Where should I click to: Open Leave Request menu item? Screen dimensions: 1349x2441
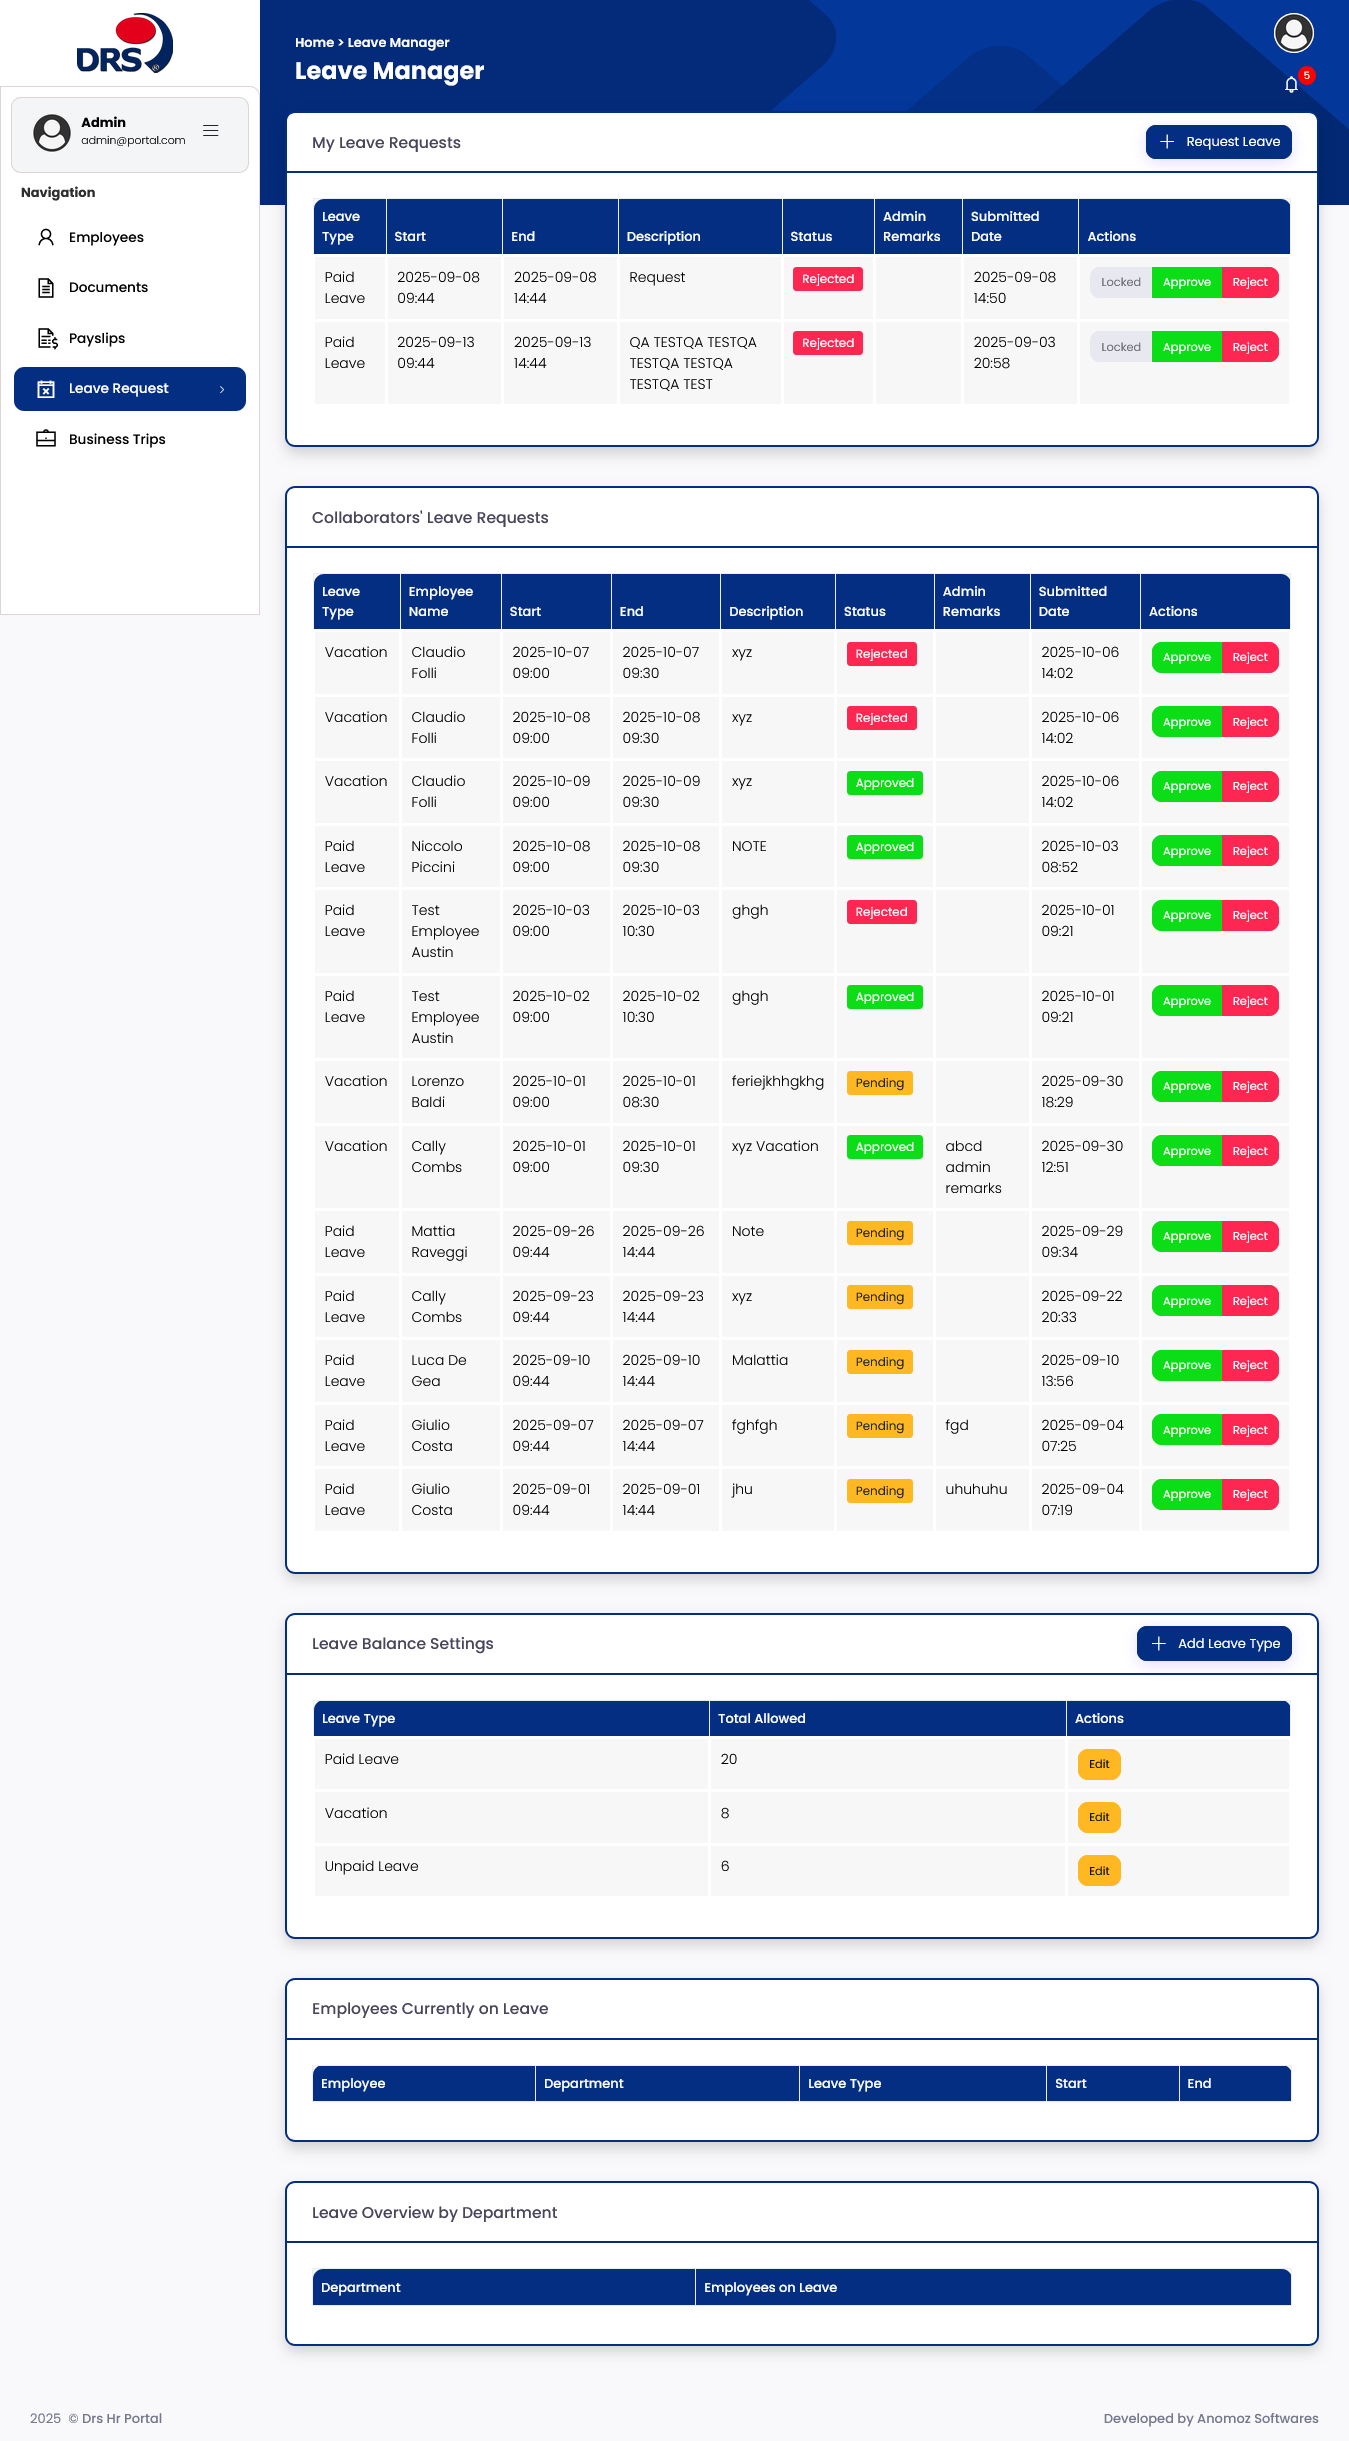[119, 389]
